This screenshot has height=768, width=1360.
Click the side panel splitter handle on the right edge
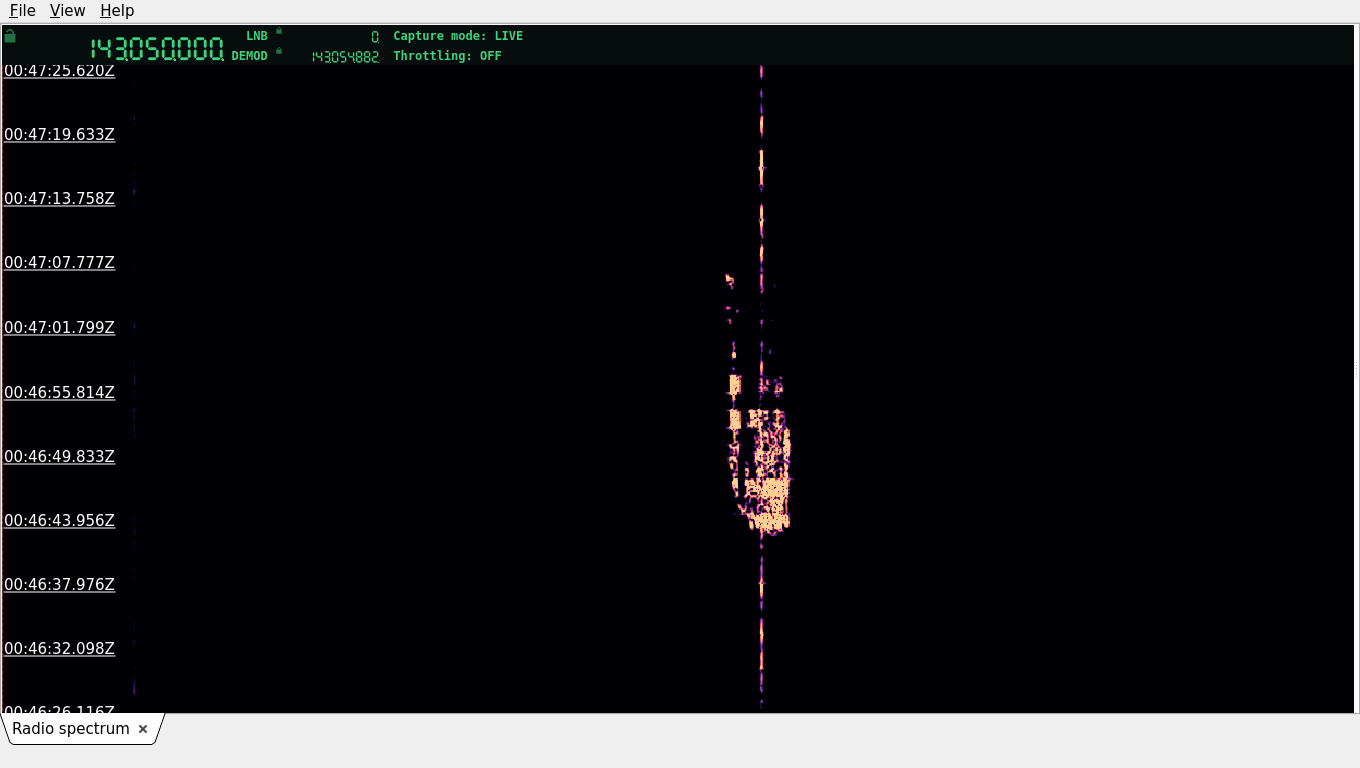(1356, 370)
